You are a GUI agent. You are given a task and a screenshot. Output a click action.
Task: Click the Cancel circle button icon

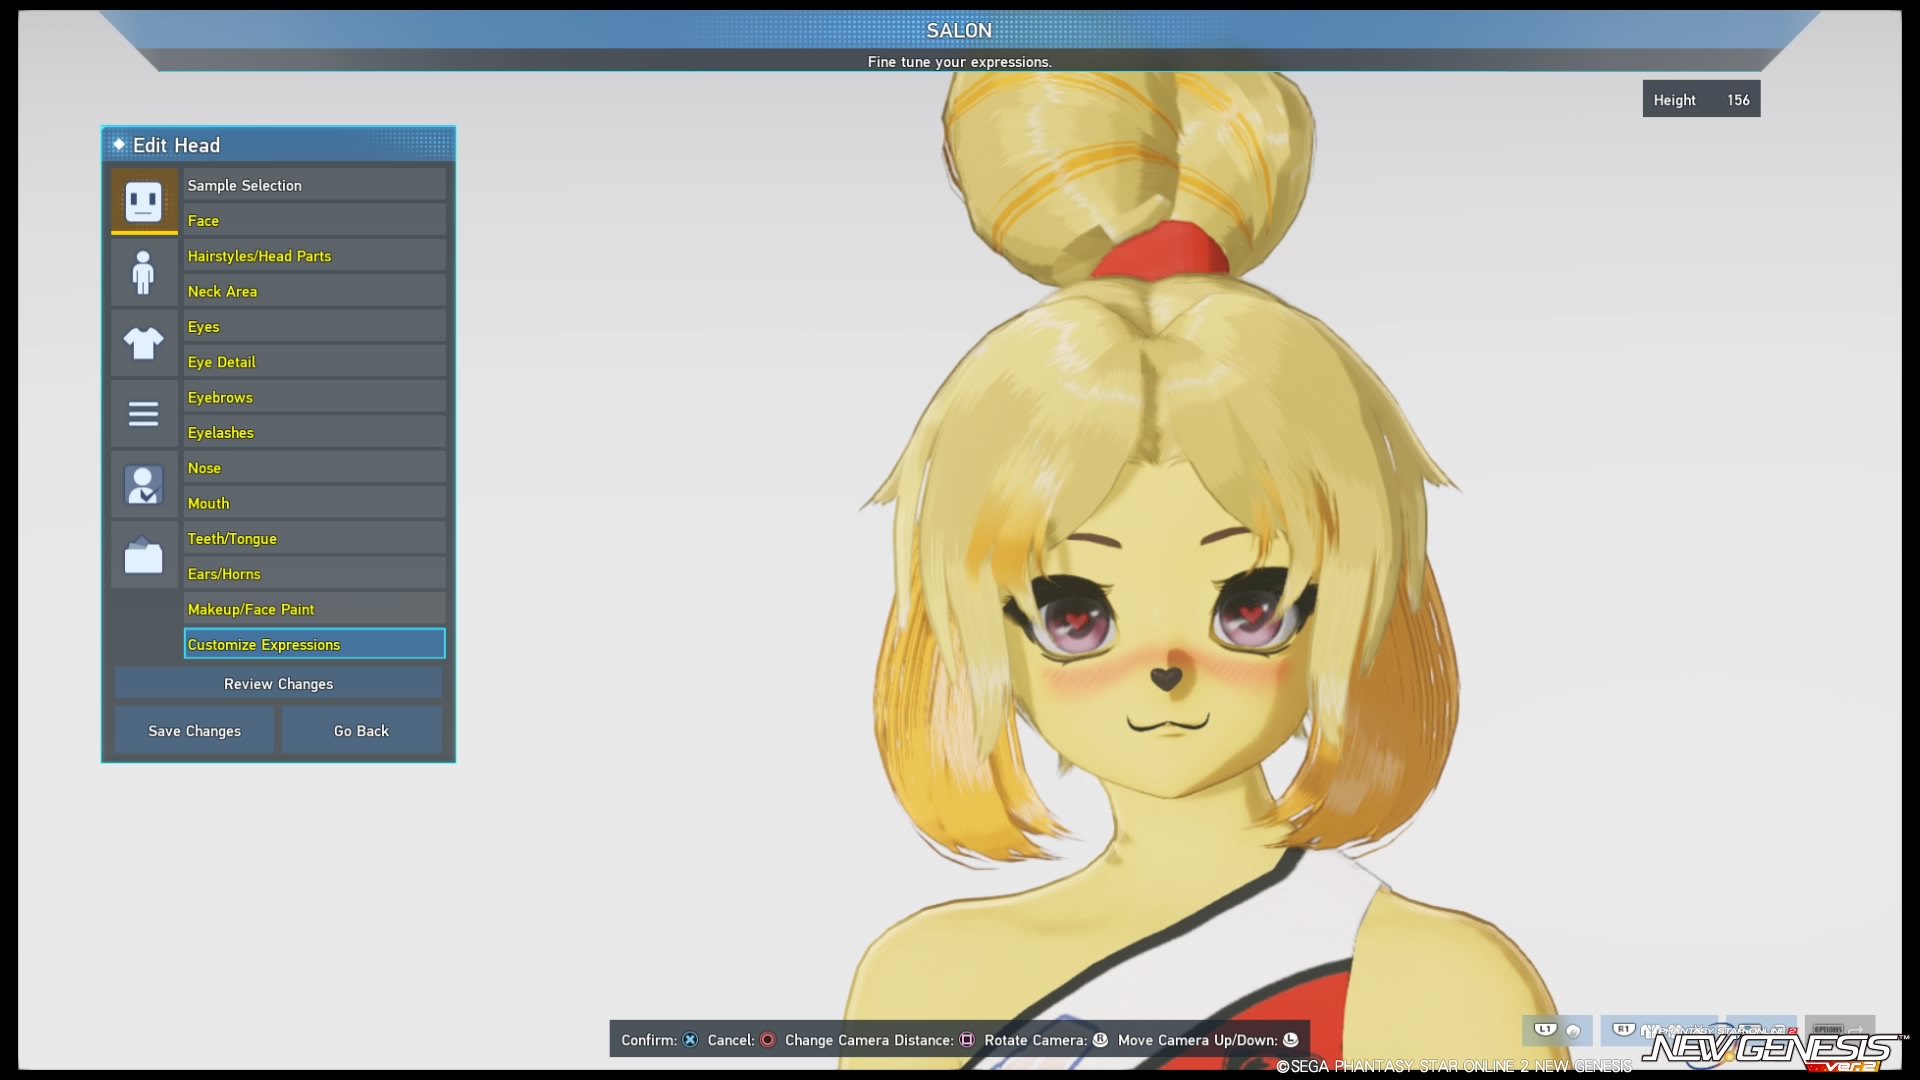767,1040
